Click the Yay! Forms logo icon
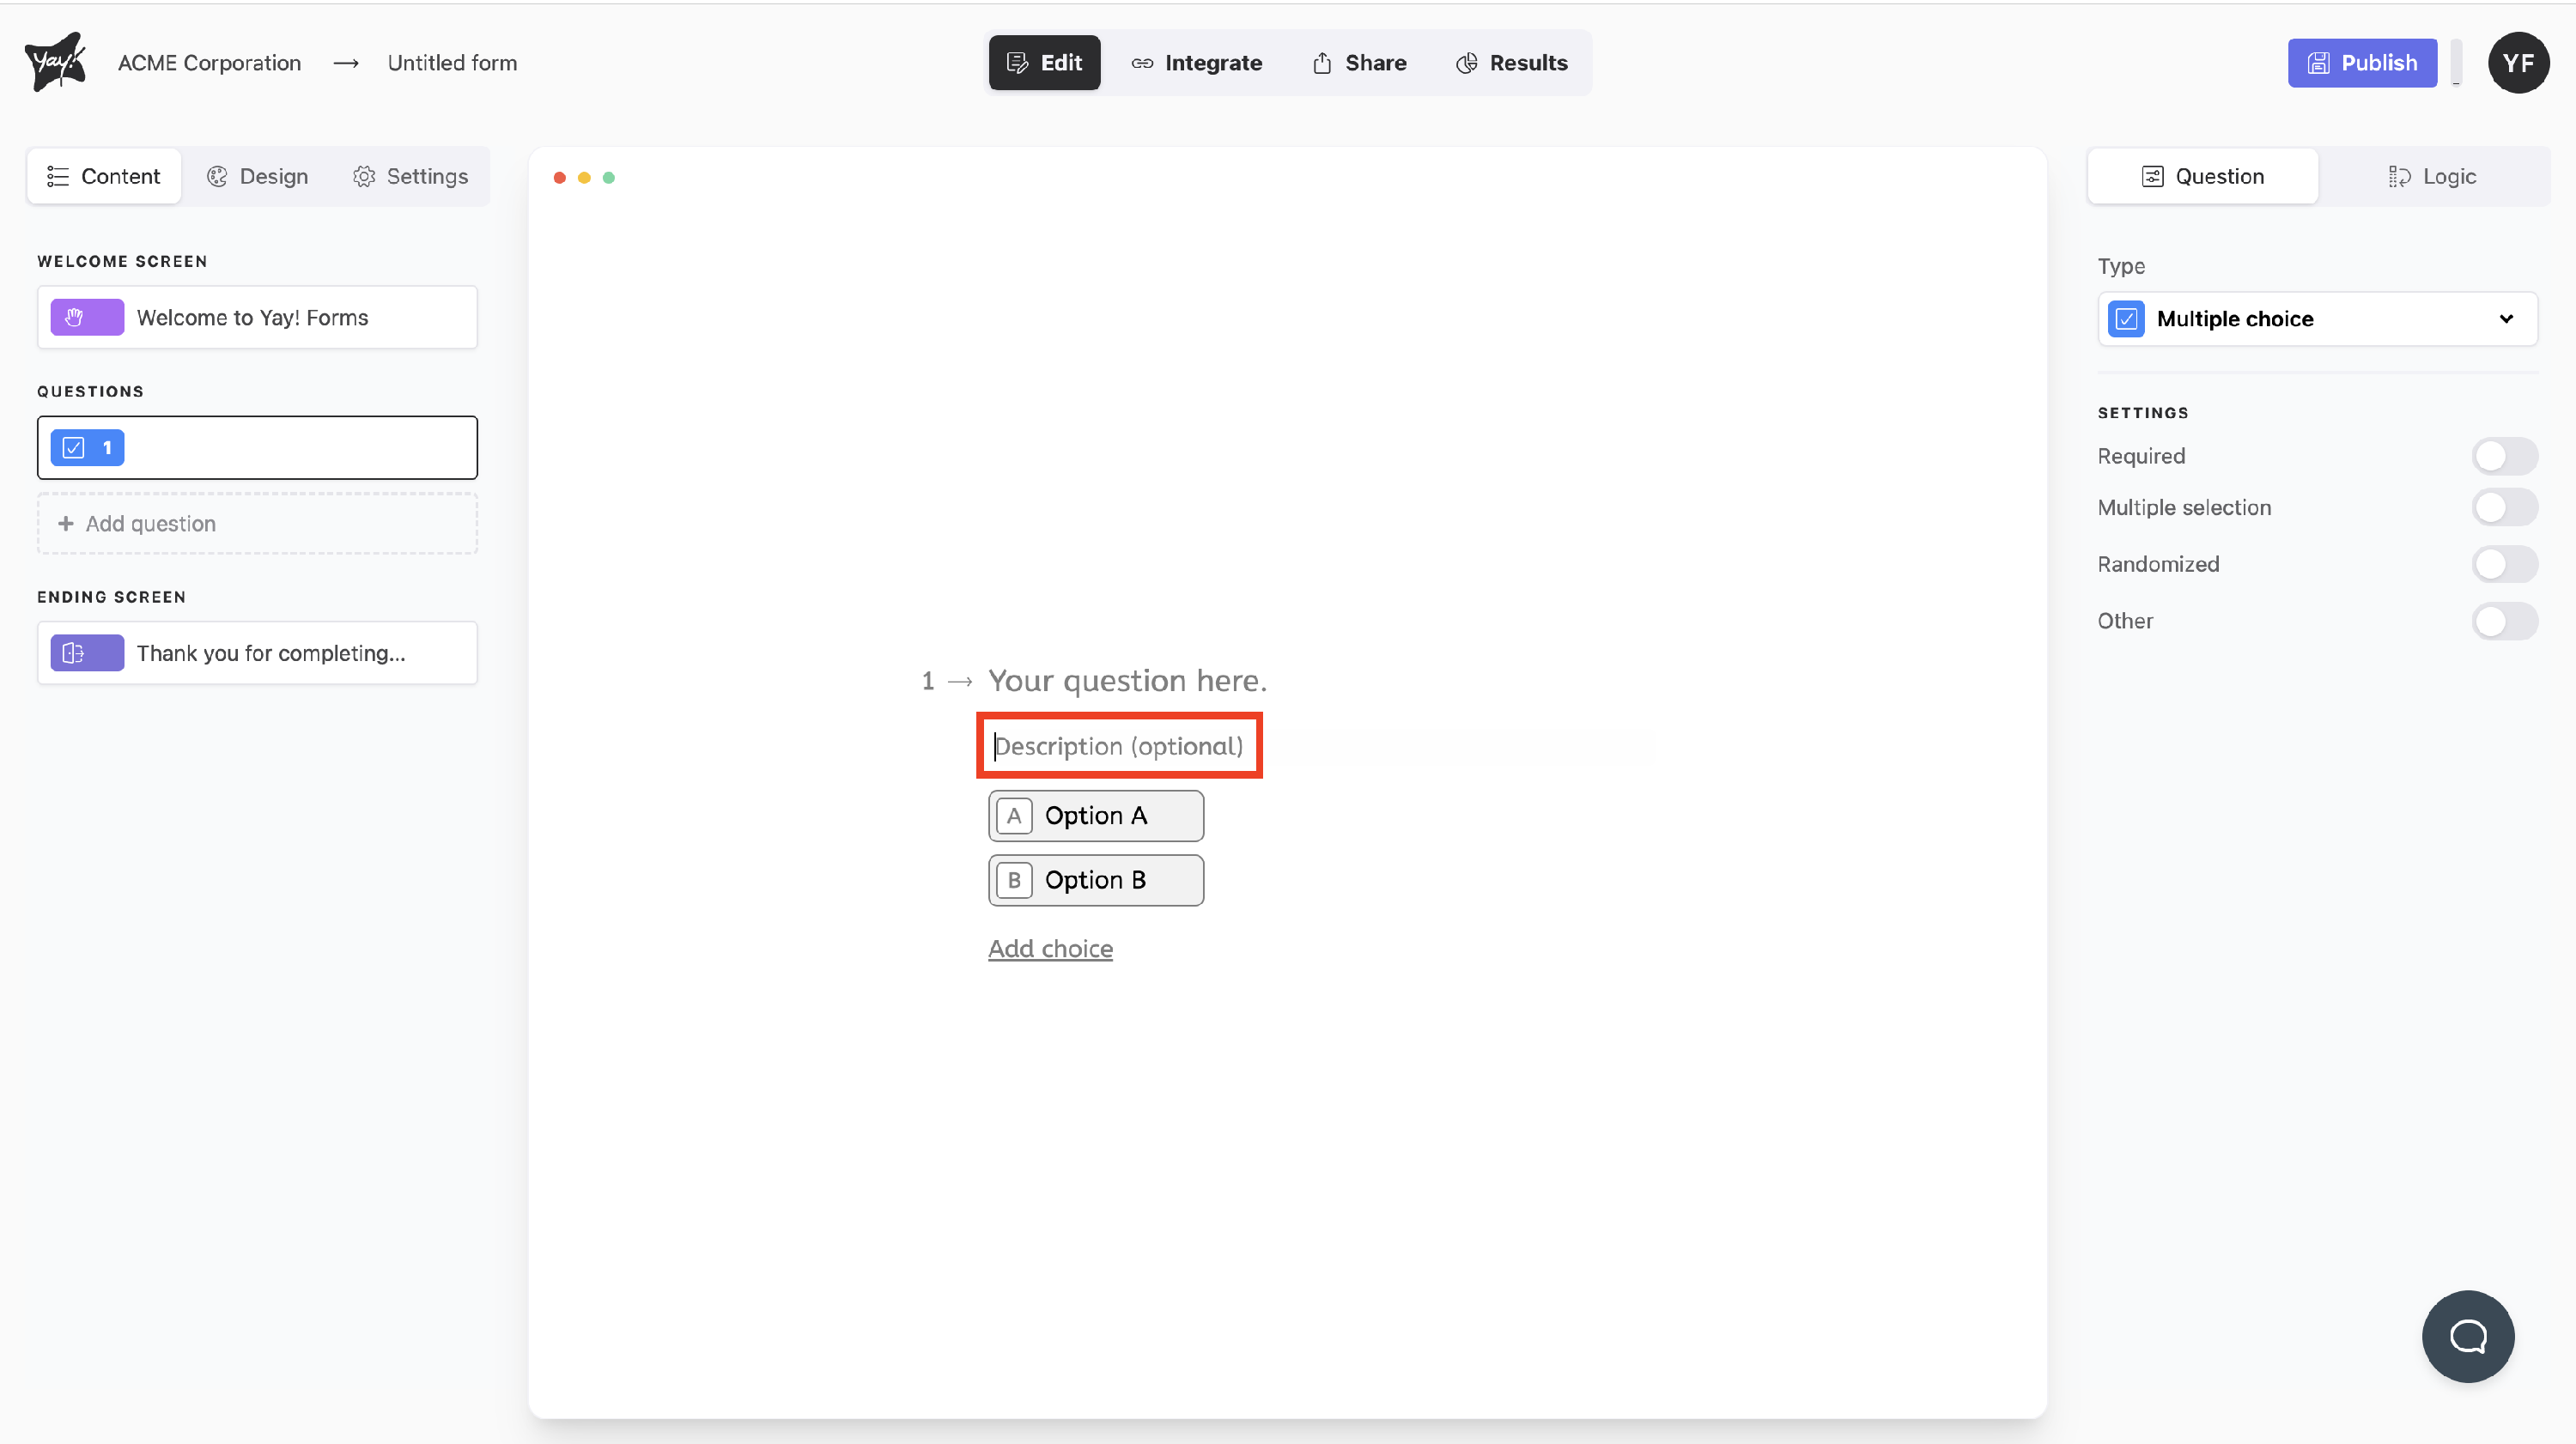2576x1444 pixels. coord(55,62)
